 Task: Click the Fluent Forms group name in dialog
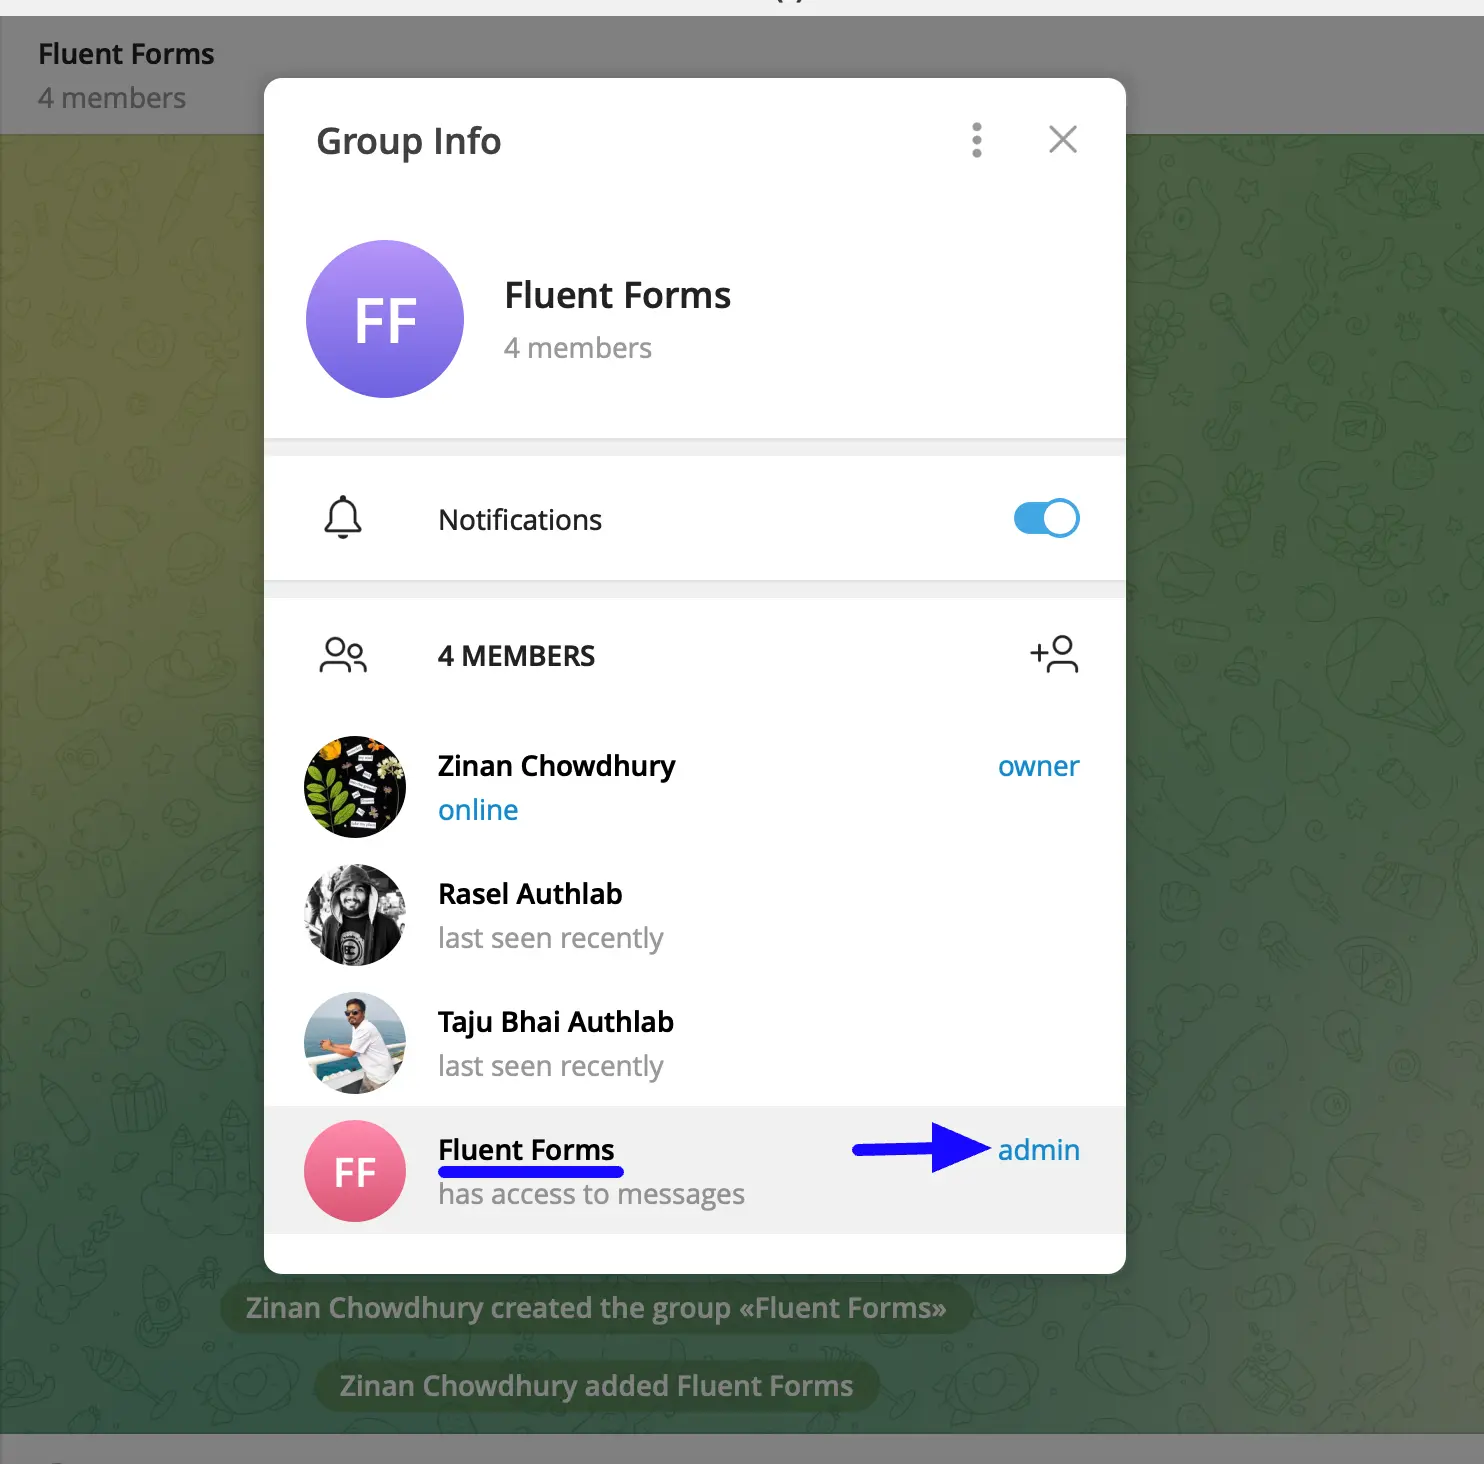(617, 296)
